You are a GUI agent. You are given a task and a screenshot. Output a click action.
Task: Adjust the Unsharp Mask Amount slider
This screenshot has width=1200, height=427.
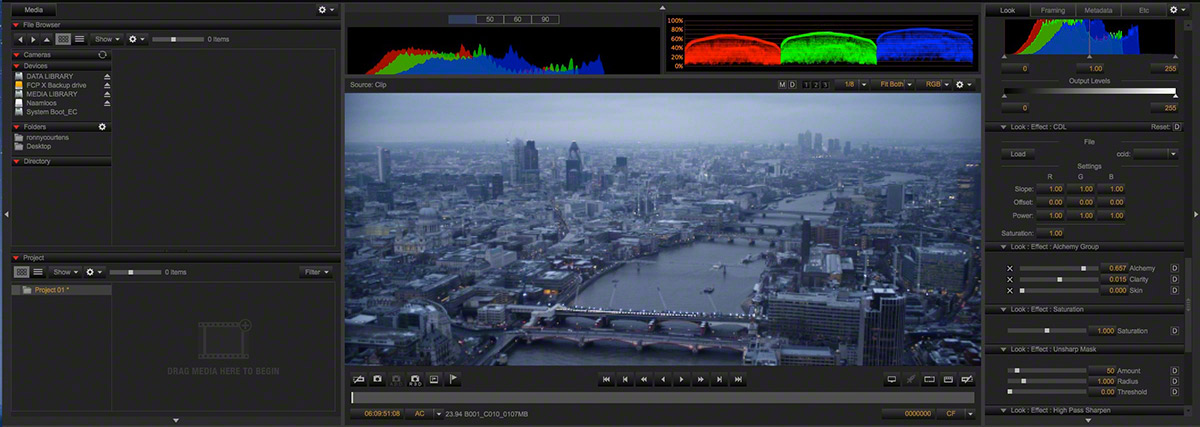[x=1047, y=370]
